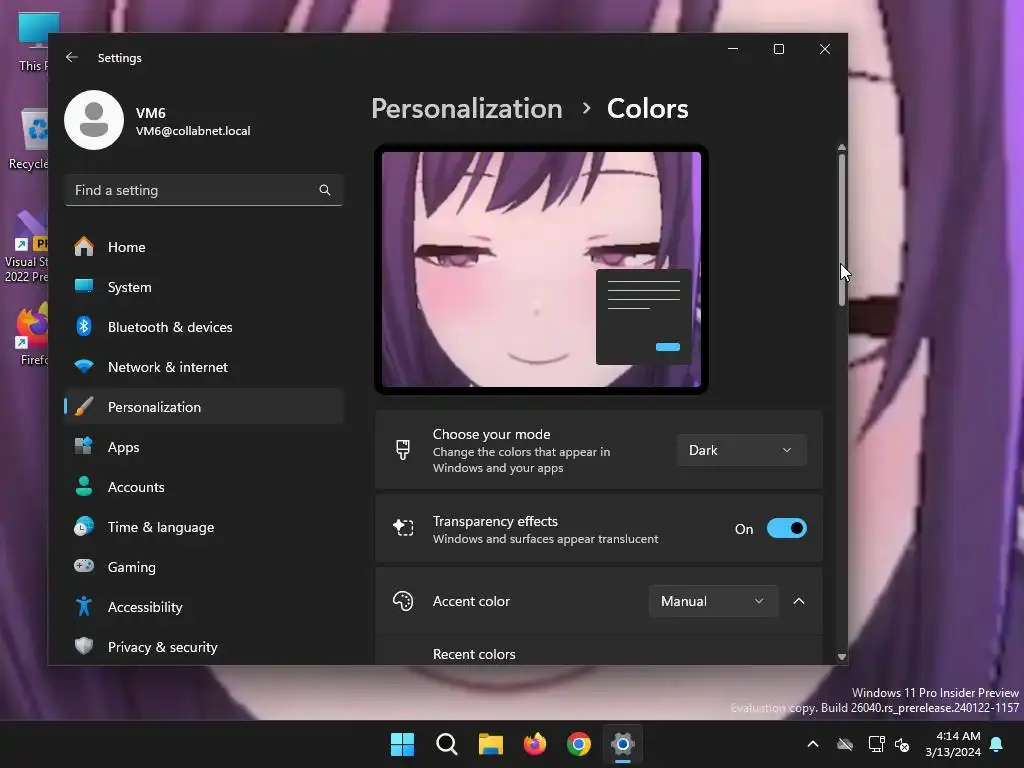1024x768 pixels.
Task: Open the Dark mode dropdown
Action: [741, 450]
